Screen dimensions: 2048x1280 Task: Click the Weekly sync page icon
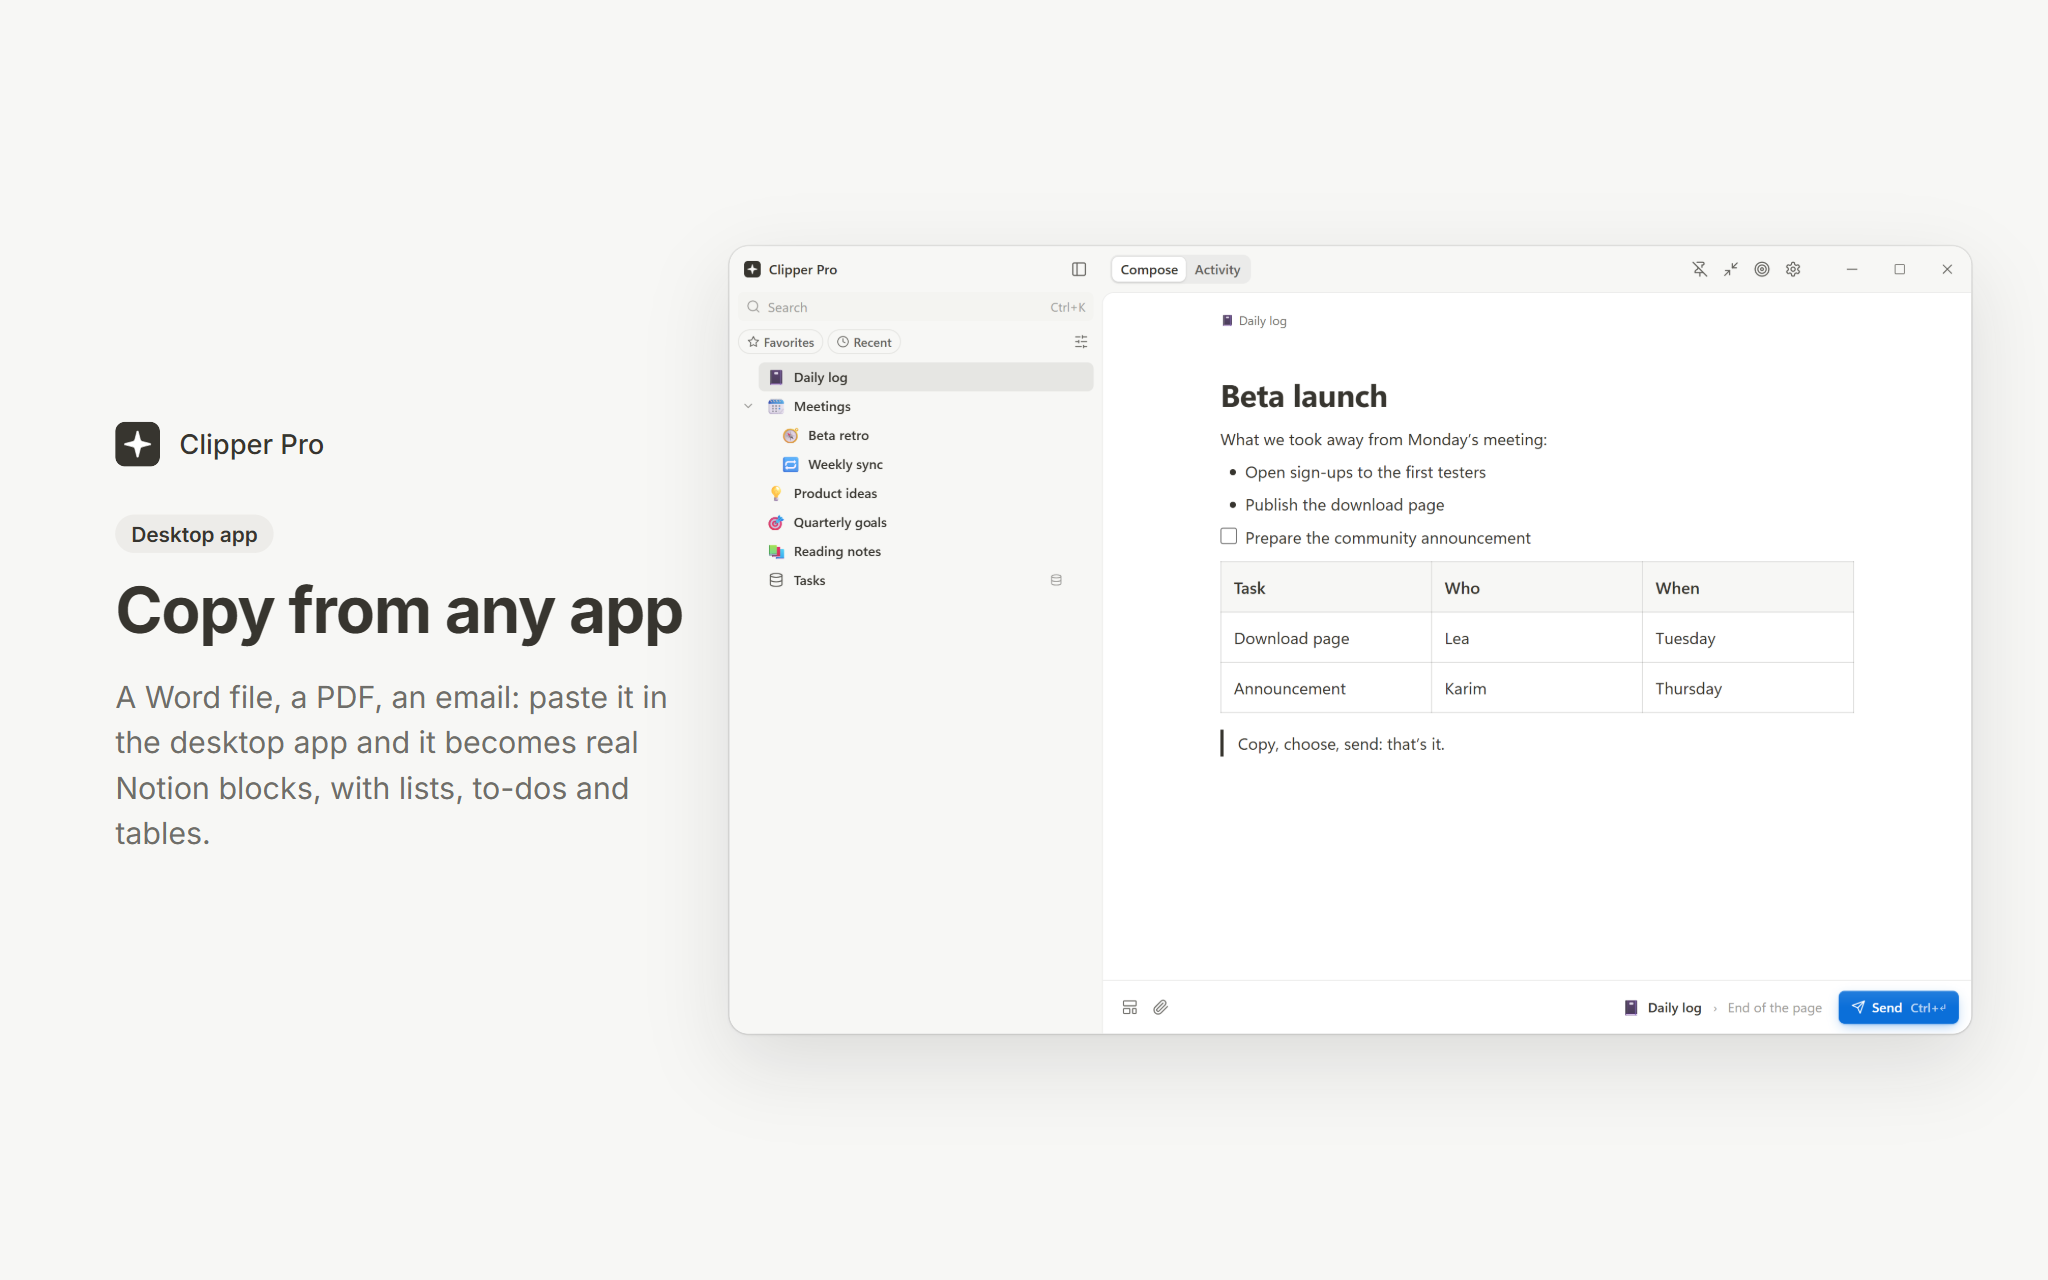point(790,464)
